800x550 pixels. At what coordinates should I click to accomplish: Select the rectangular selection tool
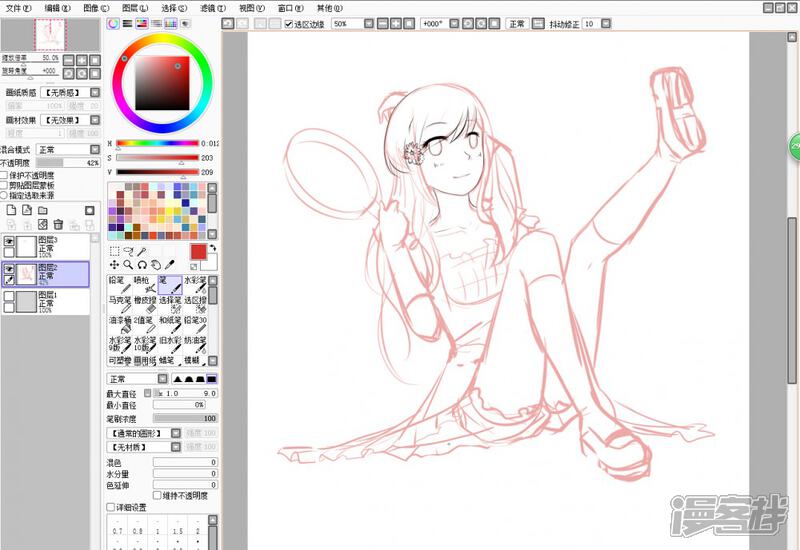coord(114,251)
